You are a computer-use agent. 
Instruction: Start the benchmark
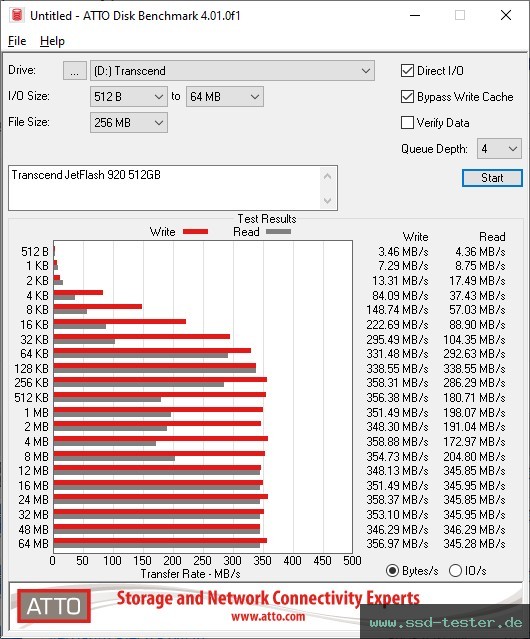(492, 178)
